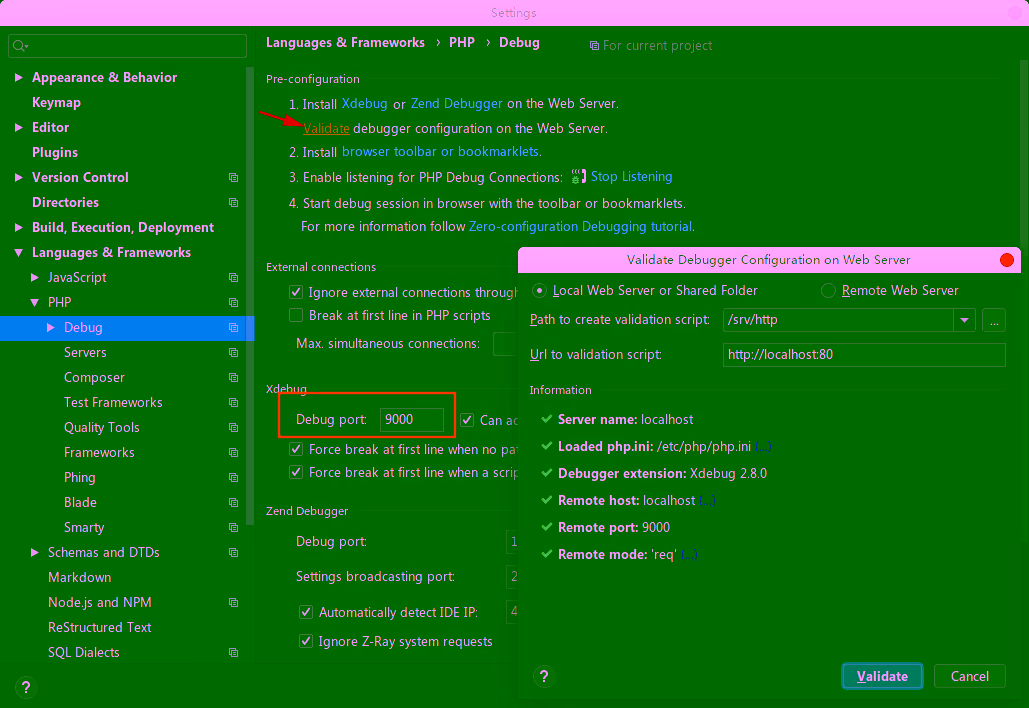Click project-level icon next to Servers
The width and height of the screenshot is (1029, 708).
pos(233,352)
